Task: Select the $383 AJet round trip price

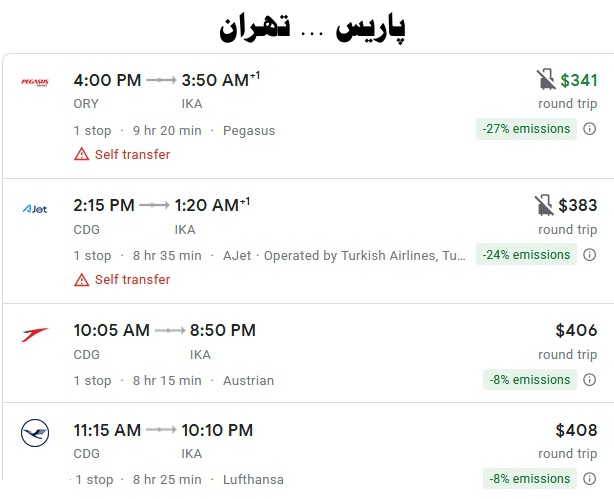Action: tap(578, 206)
